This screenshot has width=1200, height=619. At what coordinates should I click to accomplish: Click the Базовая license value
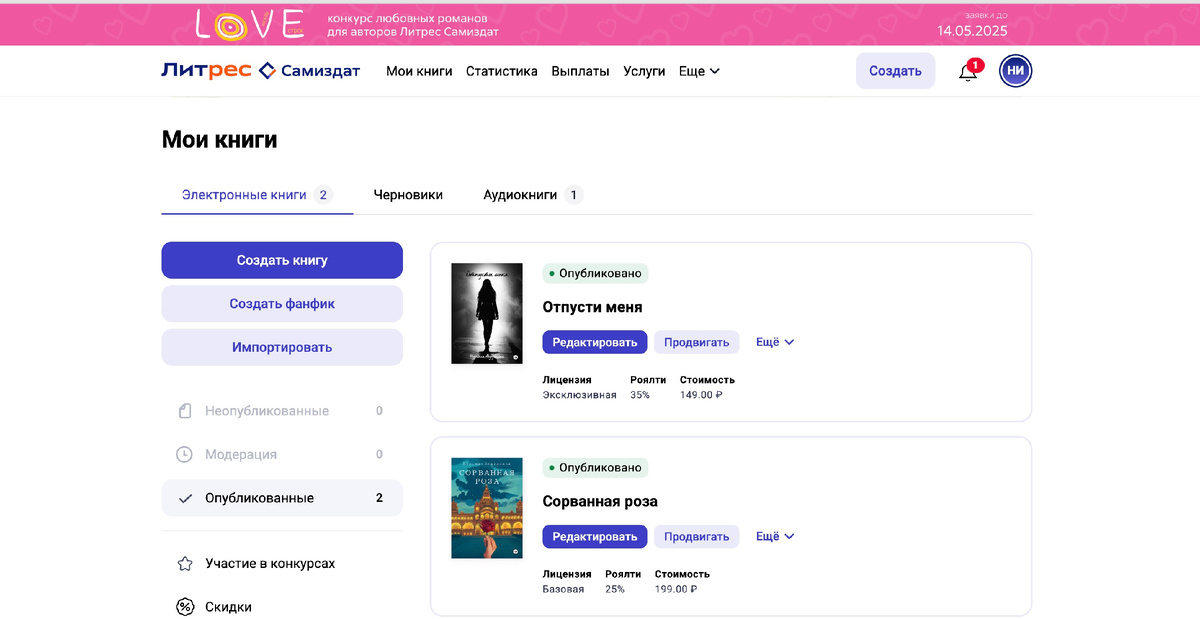[x=563, y=589]
